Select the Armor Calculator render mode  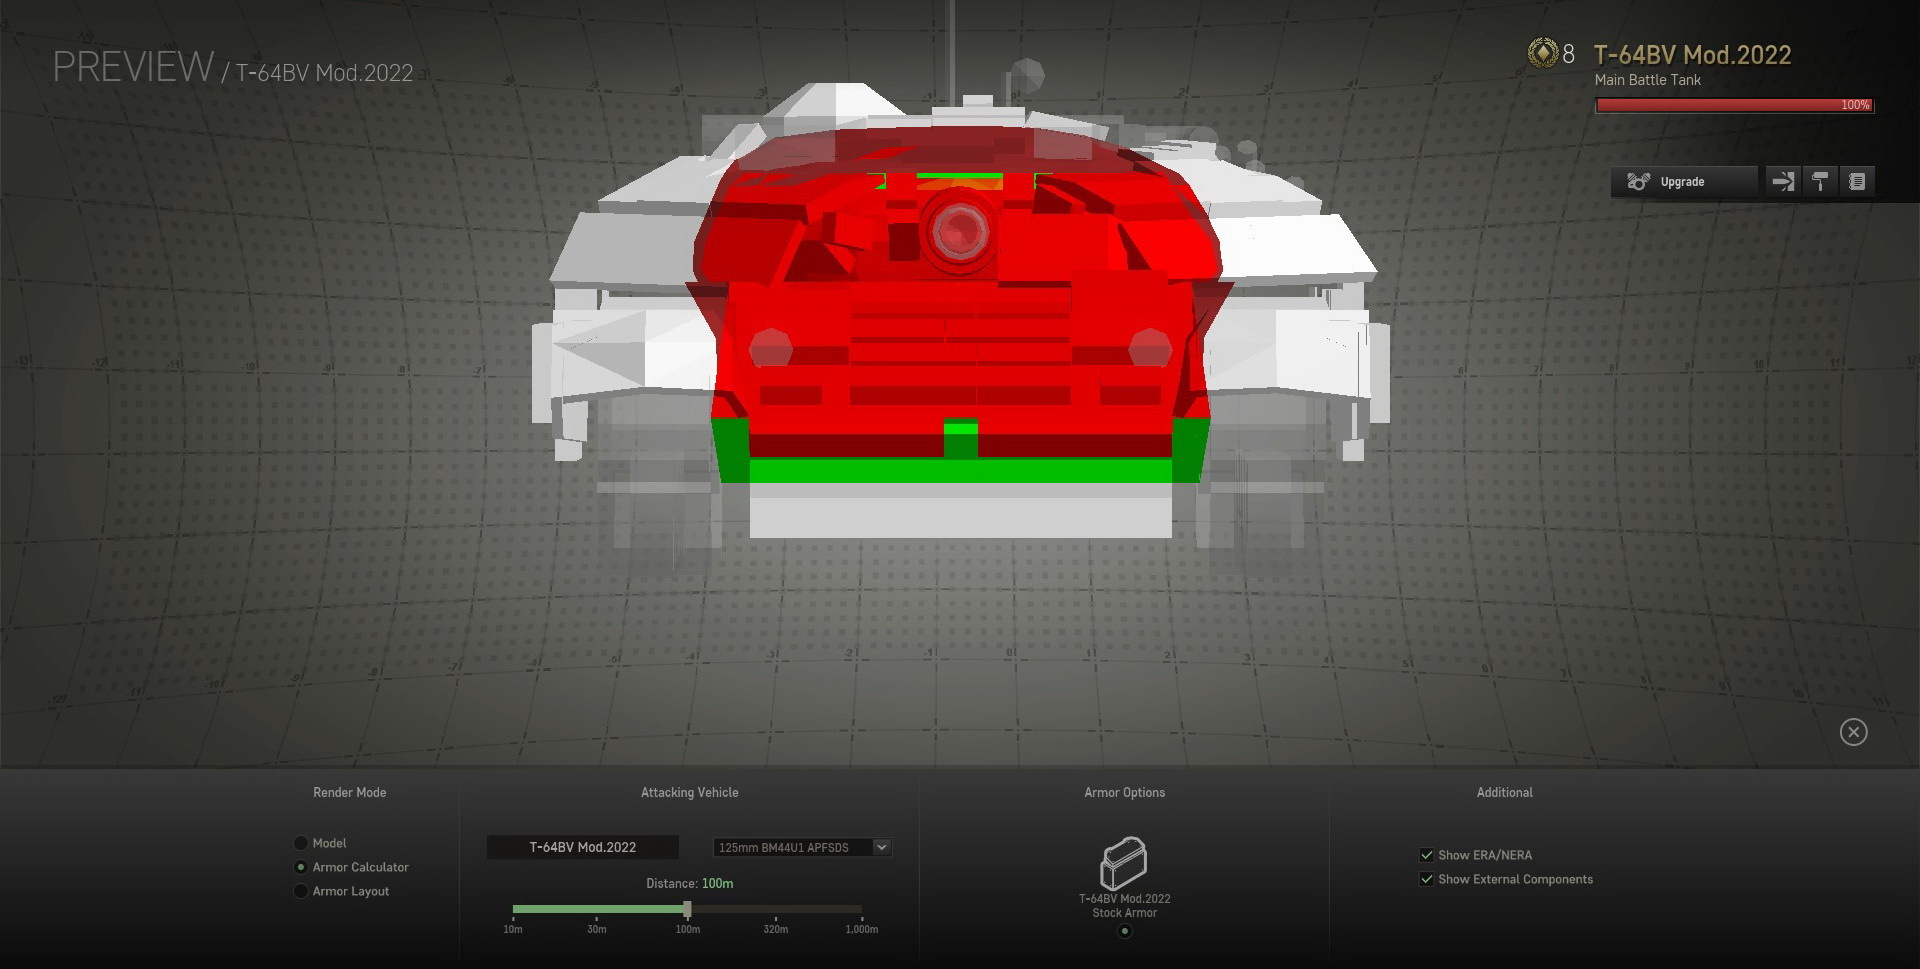pos(301,867)
